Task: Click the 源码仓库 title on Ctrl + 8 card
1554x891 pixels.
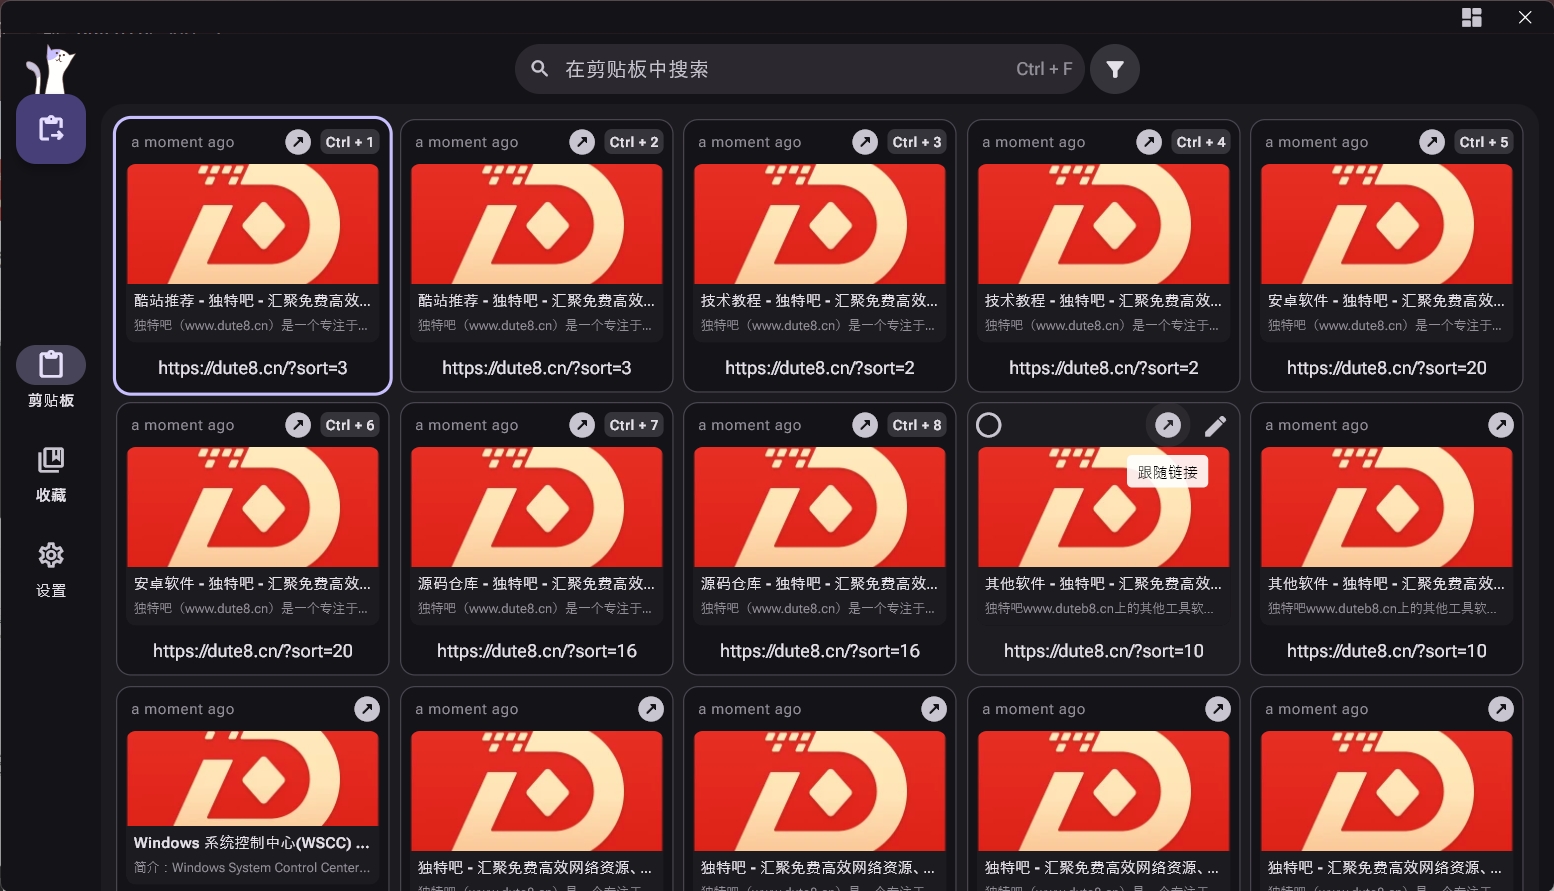Action: click(819, 584)
